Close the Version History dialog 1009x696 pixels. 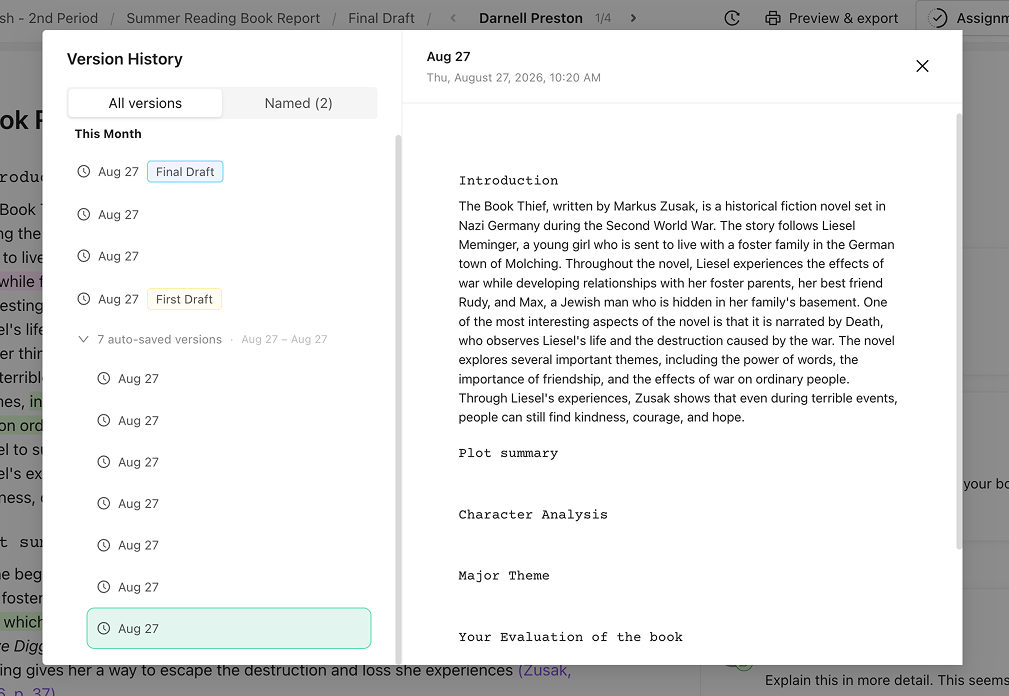pyautogui.click(x=922, y=66)
